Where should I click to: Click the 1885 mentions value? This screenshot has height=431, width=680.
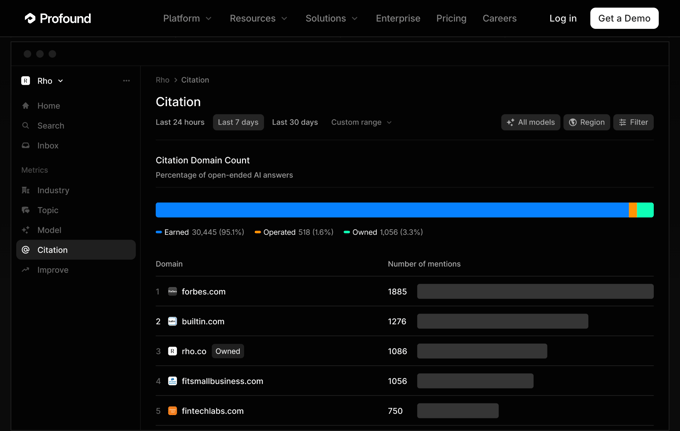[397, 292]
